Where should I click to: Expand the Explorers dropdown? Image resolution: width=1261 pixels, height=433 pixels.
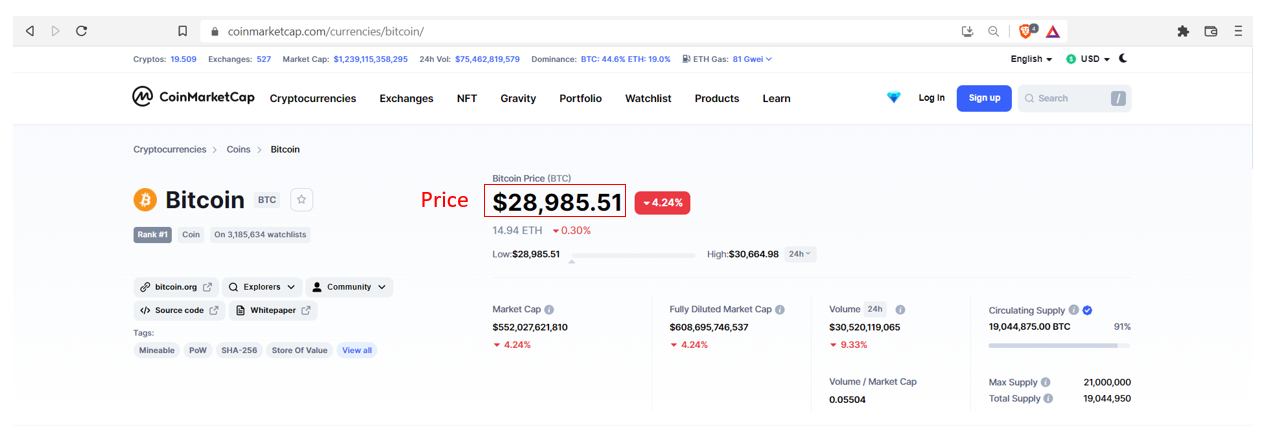261,287
